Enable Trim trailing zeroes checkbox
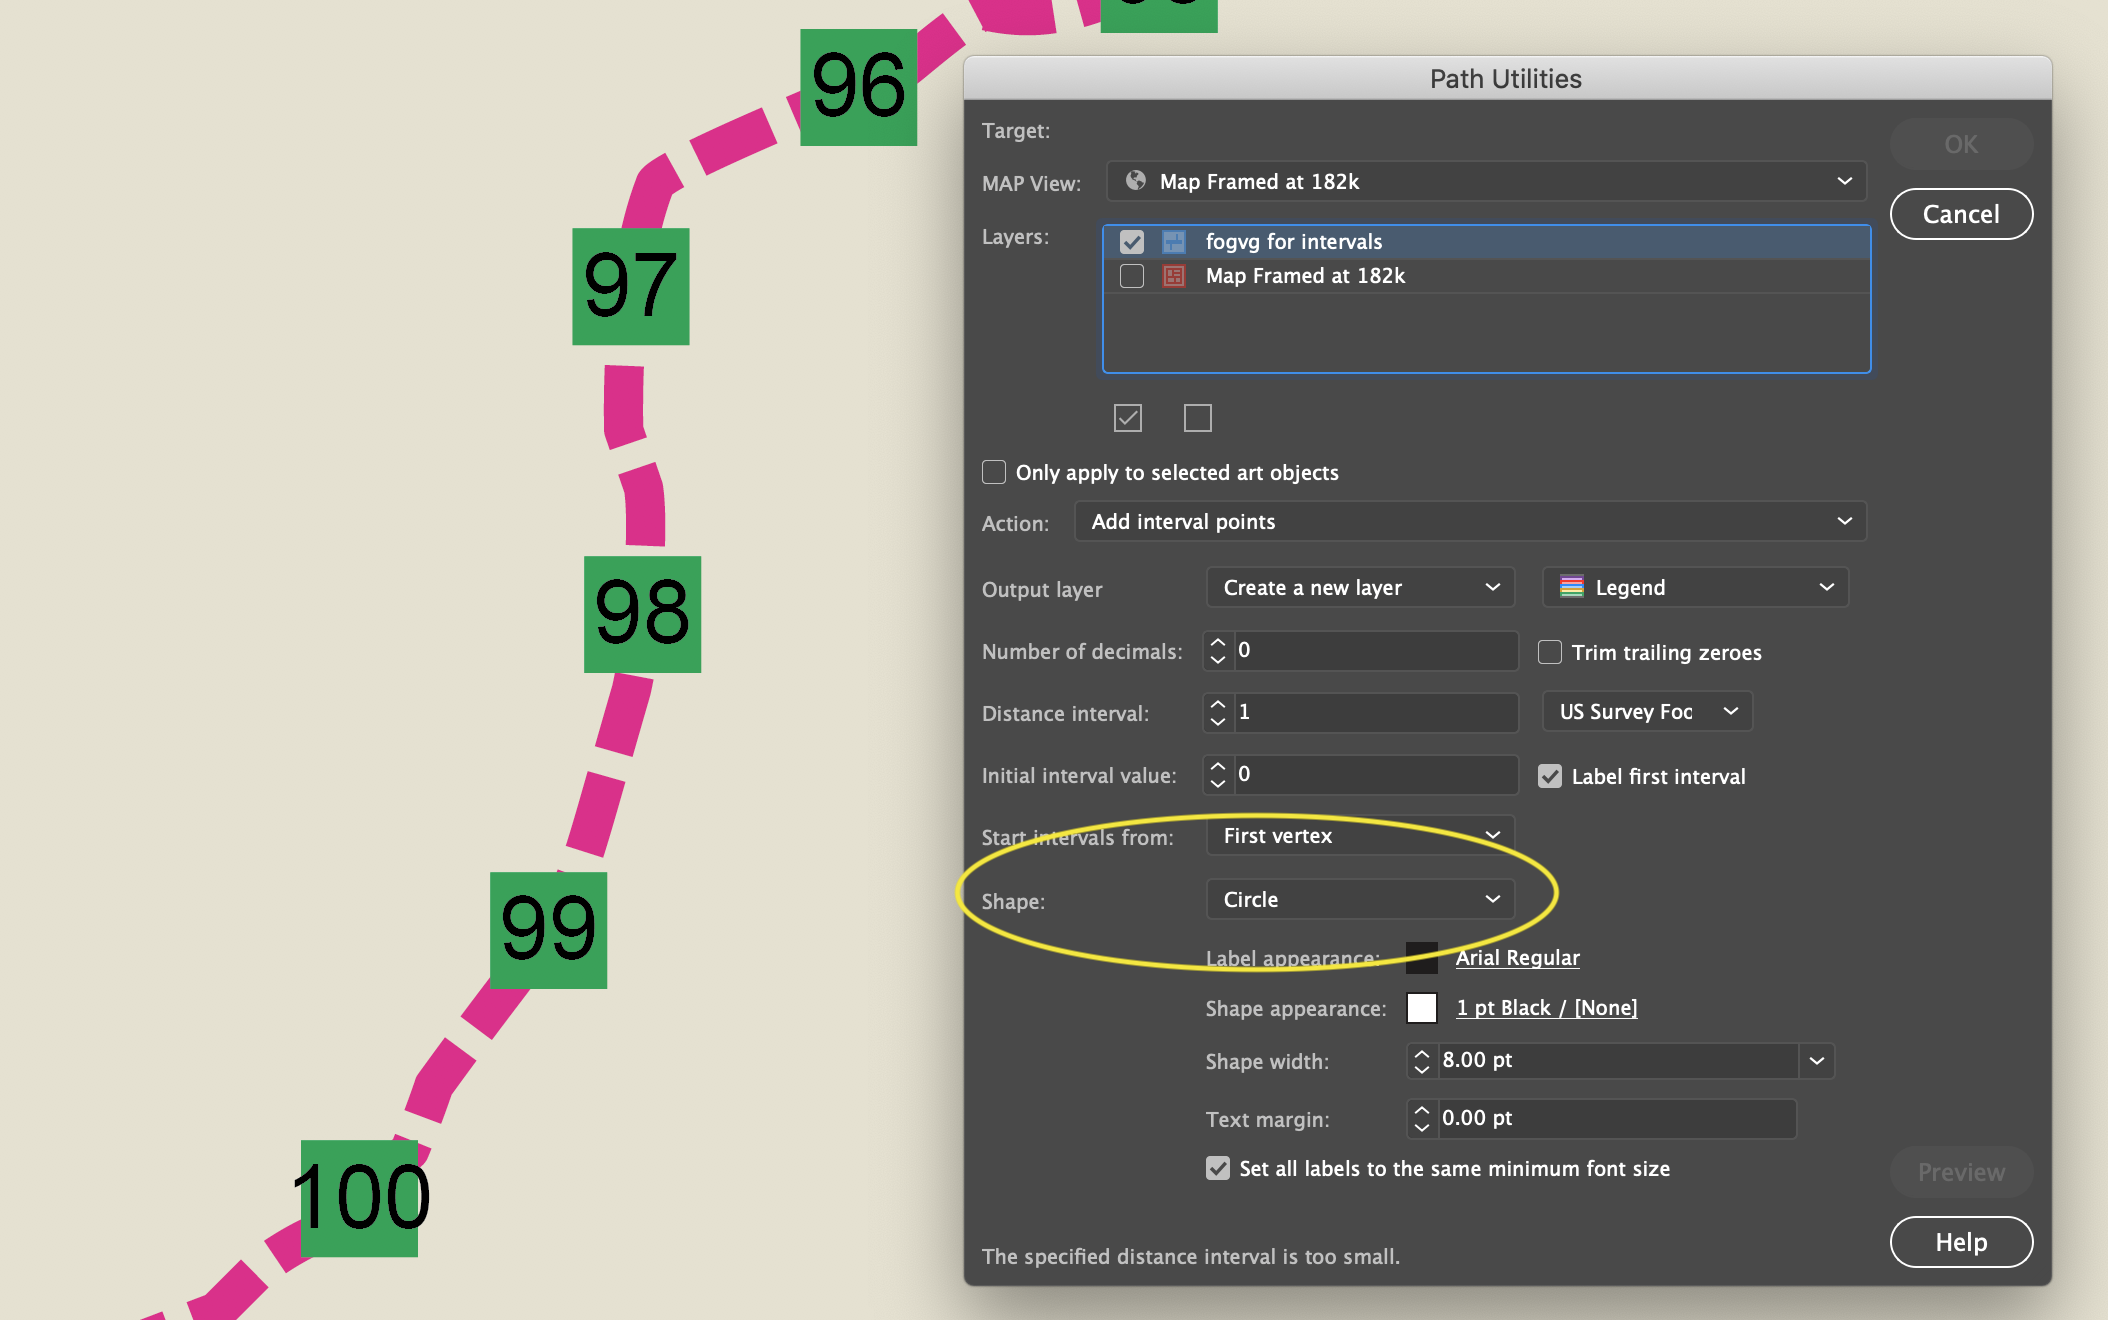Image resolution: width=2108 pixels, height=1320 pixels. pyautogui.click(x=1550, y=652)
